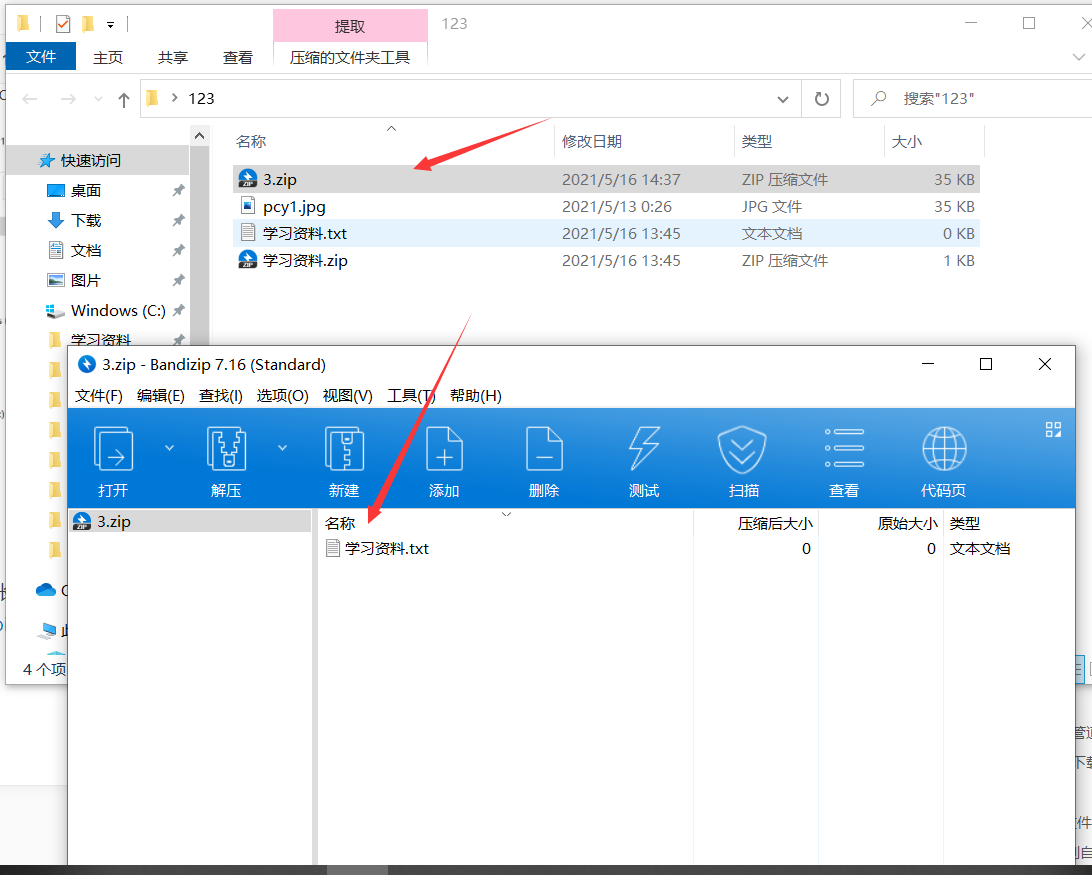Image resolution: width=1092 pixels, height=875 pixels.
Task: Open the quick access toolbar customize dropdown
Action: click(x=110, y=25)
